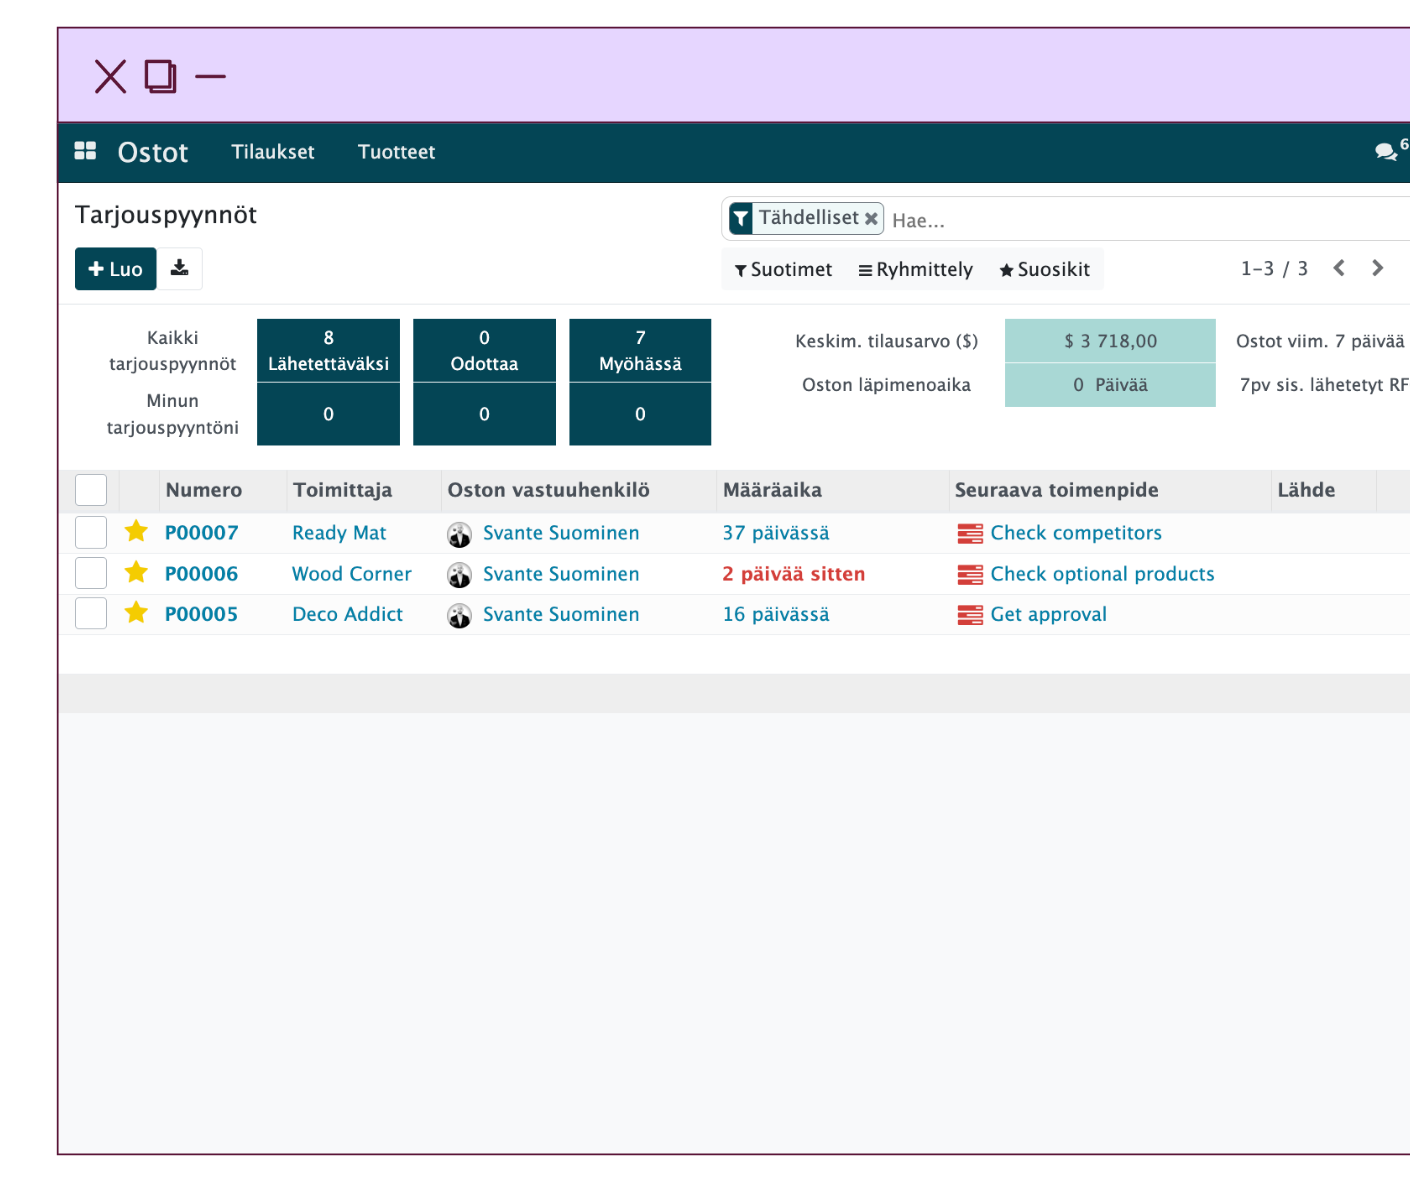Unstar the P00007 favorite star
The height and width of the screenshot is (1182, 1410).
136,532
